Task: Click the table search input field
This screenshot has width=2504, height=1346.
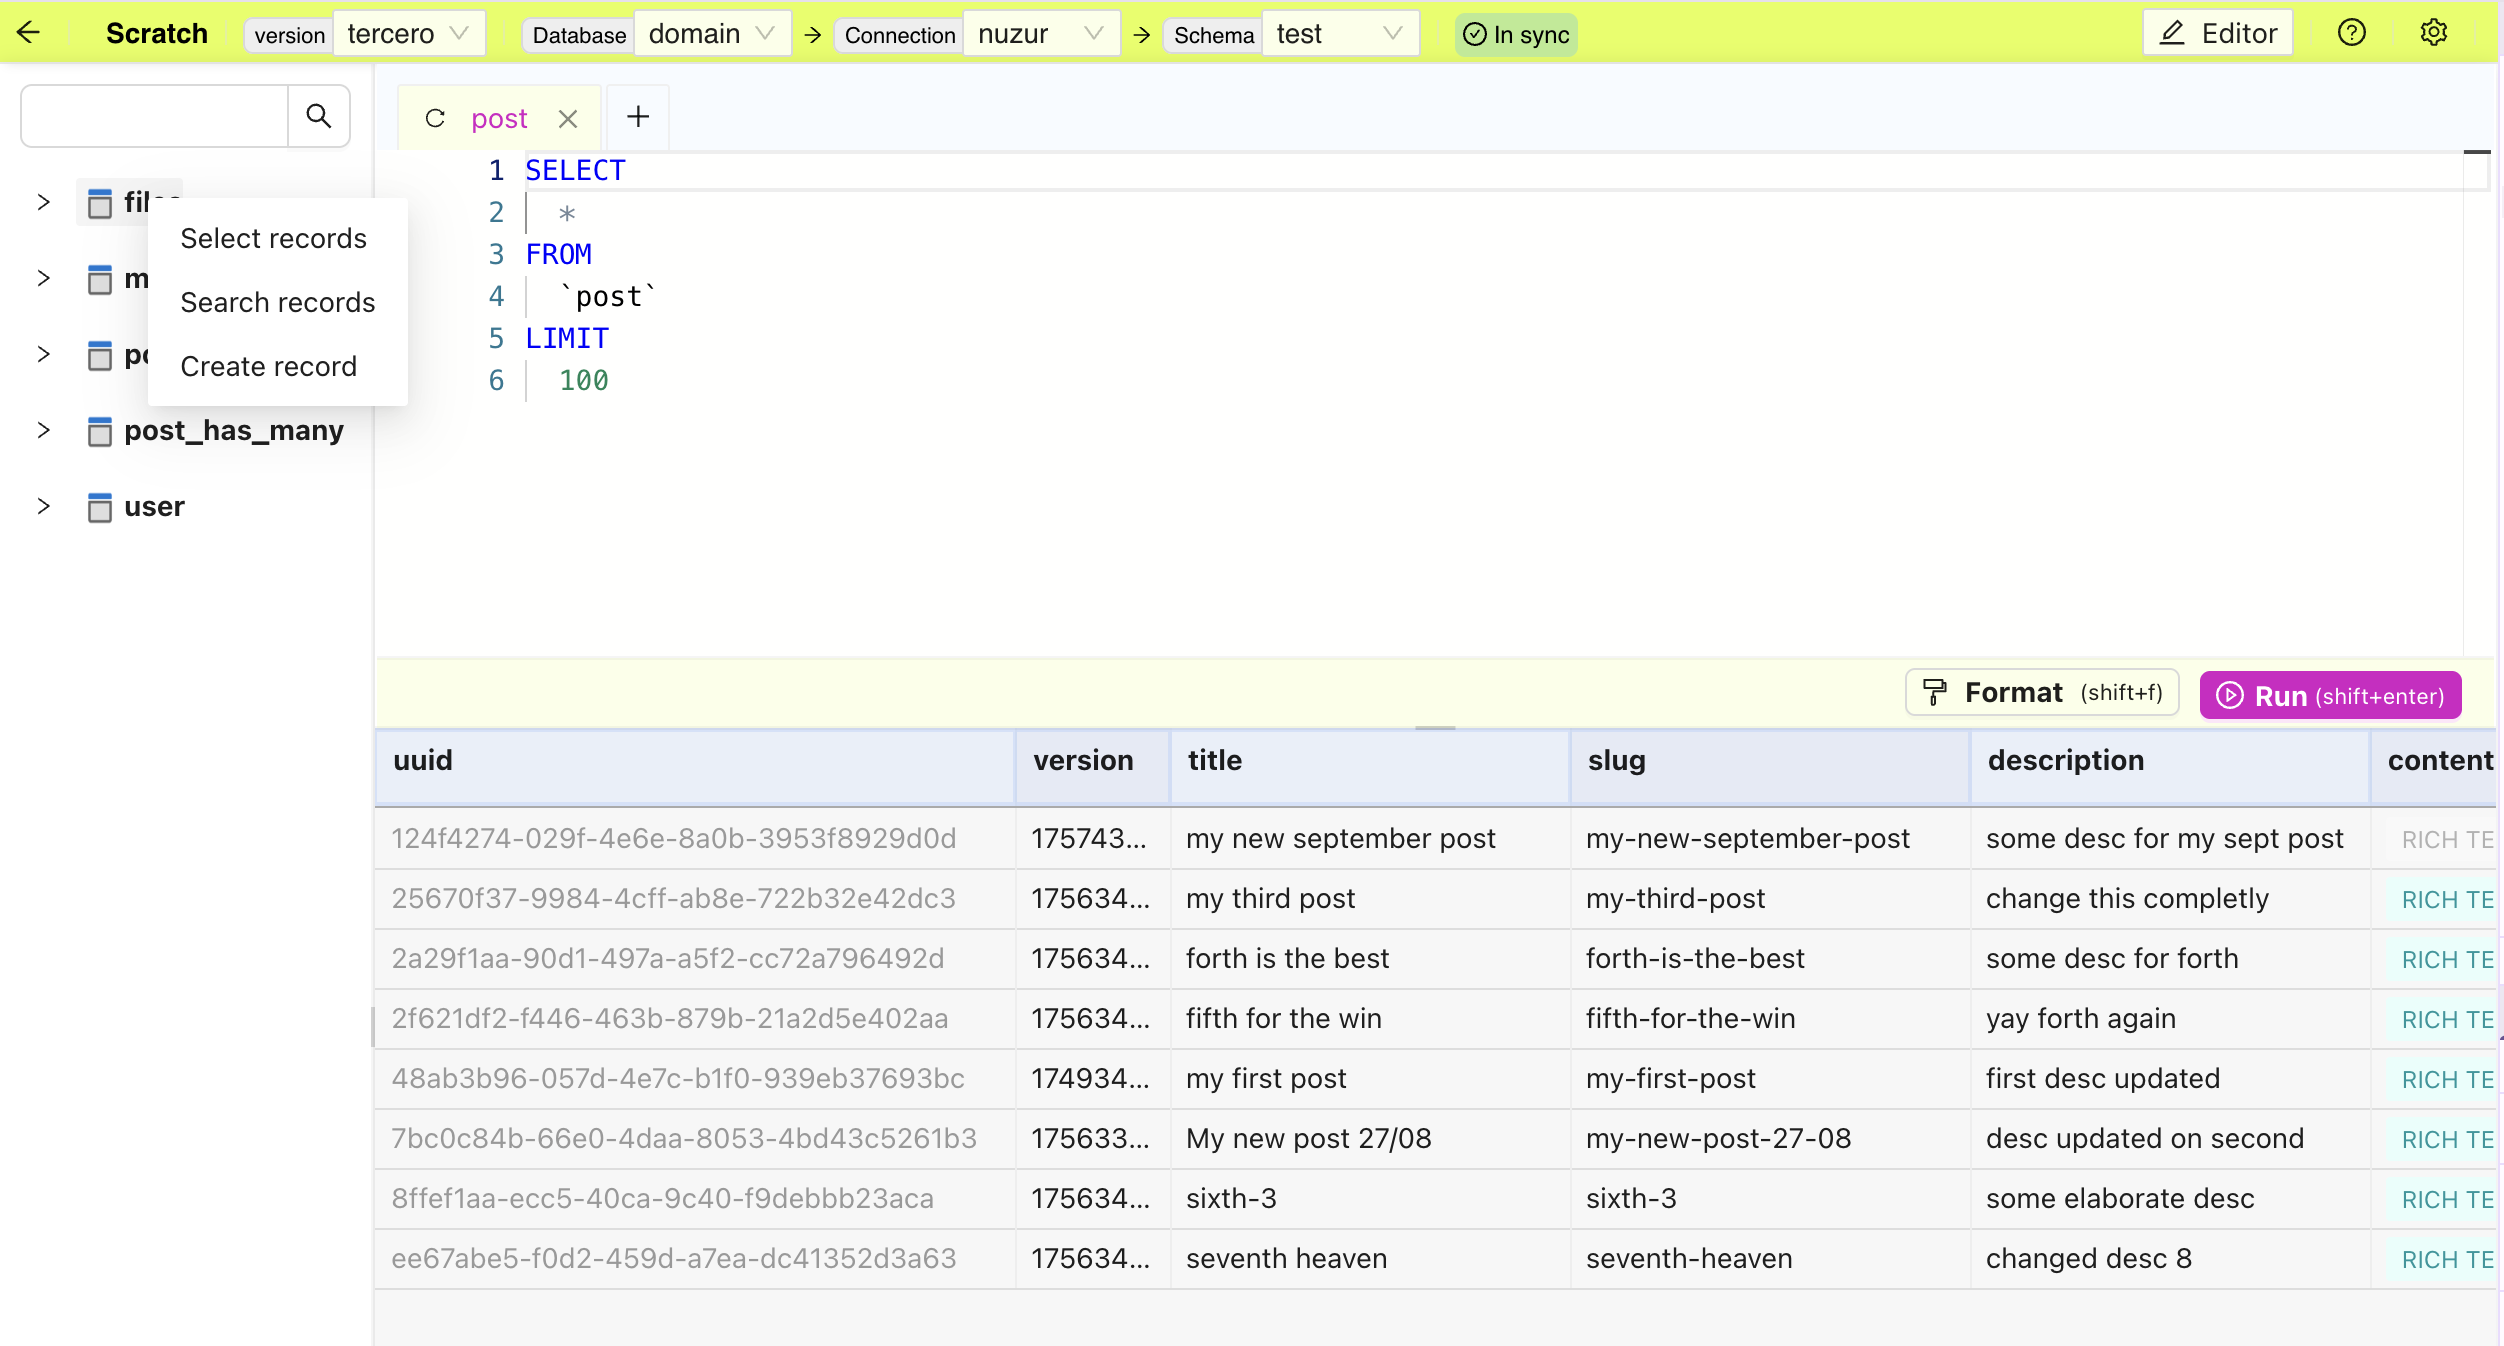Action: [x=155, y=116]
